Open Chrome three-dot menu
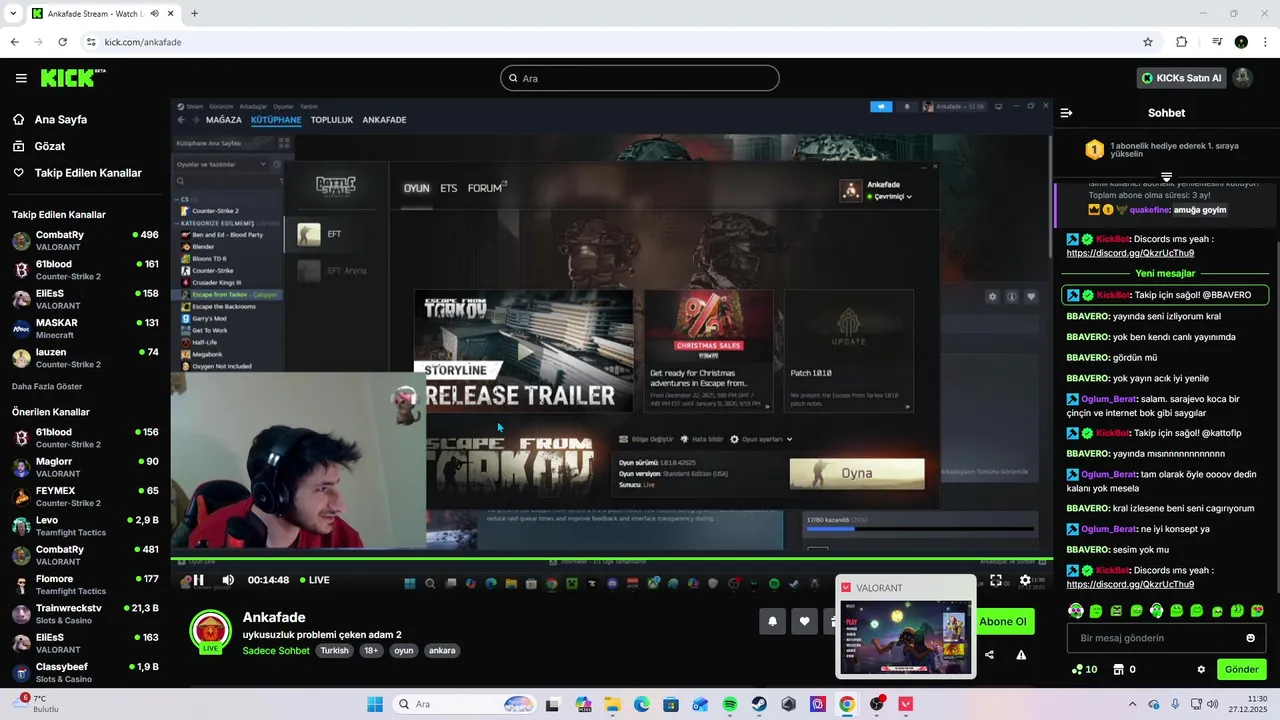Viewport: 1280px width, 720px height. click(x=1265, y=42)
